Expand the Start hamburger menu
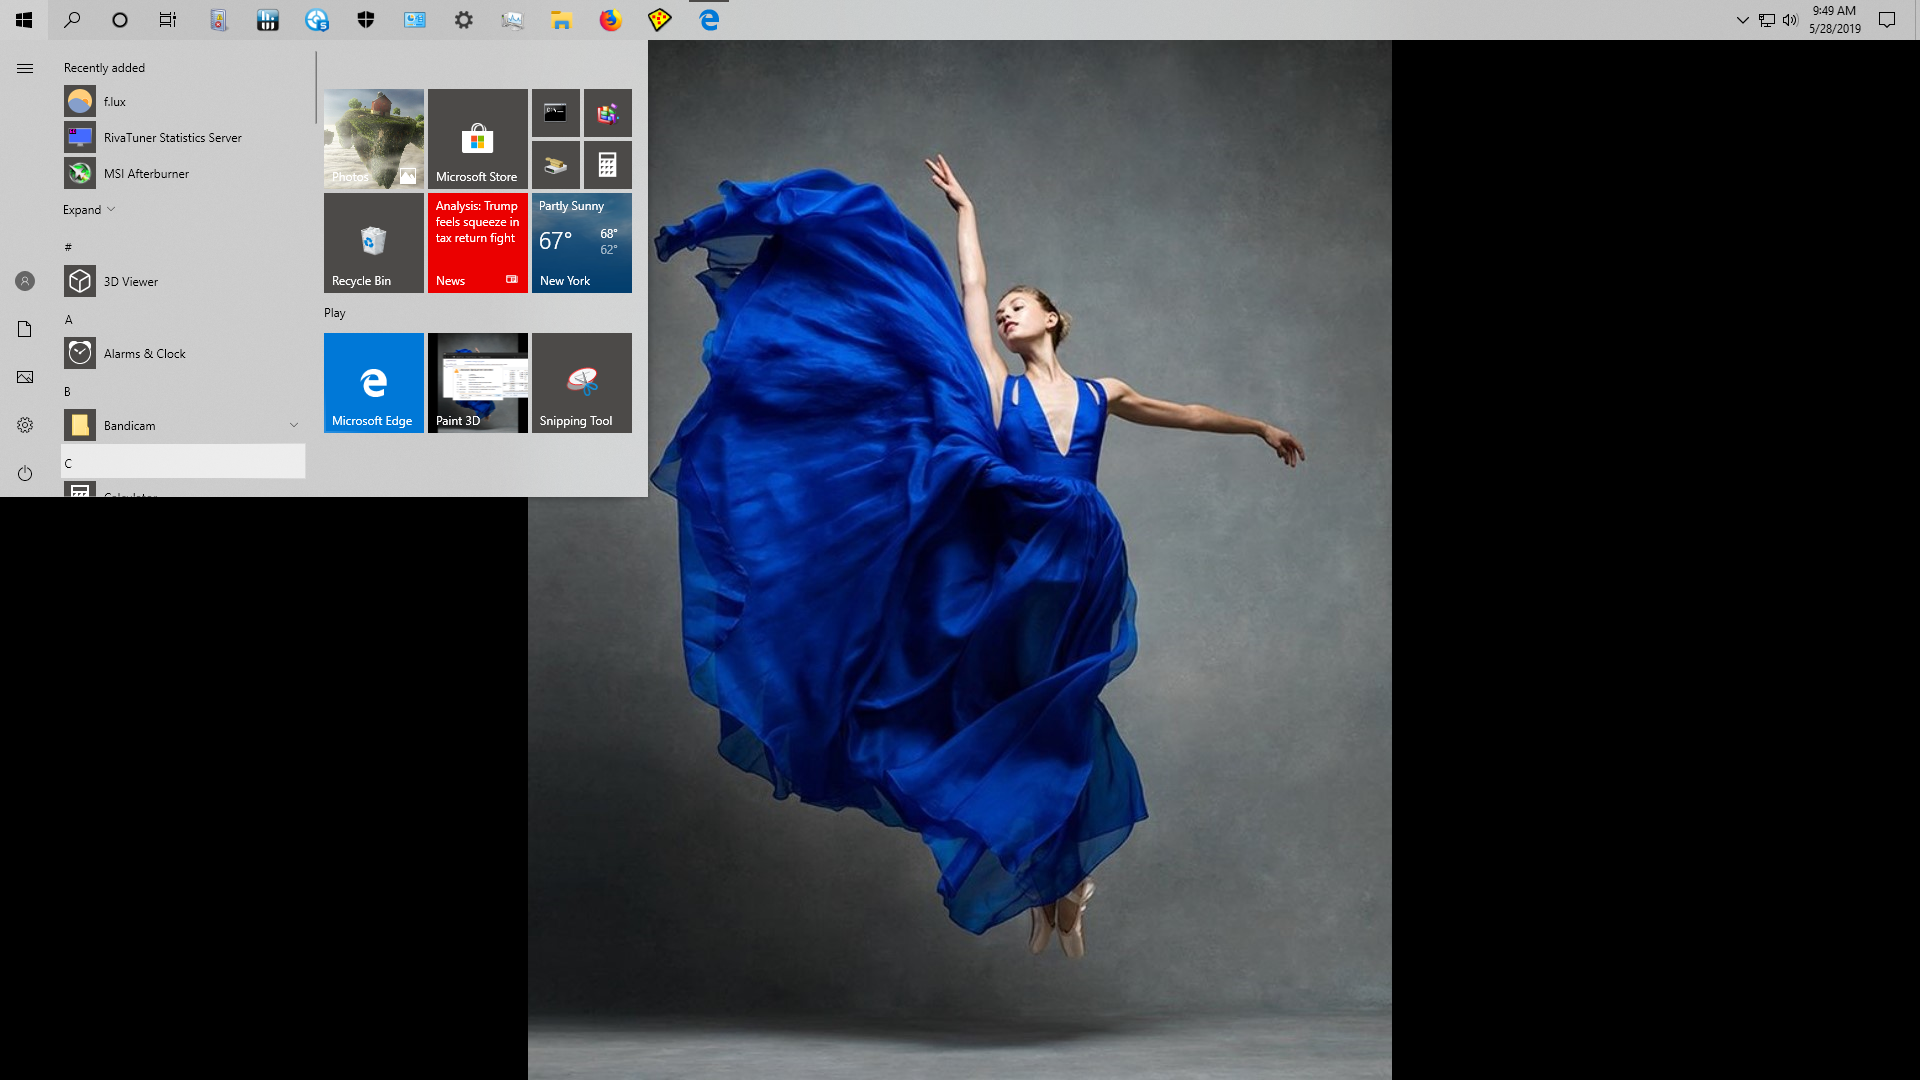This screenshot has height=1080, width=1920. click(25, 68)
